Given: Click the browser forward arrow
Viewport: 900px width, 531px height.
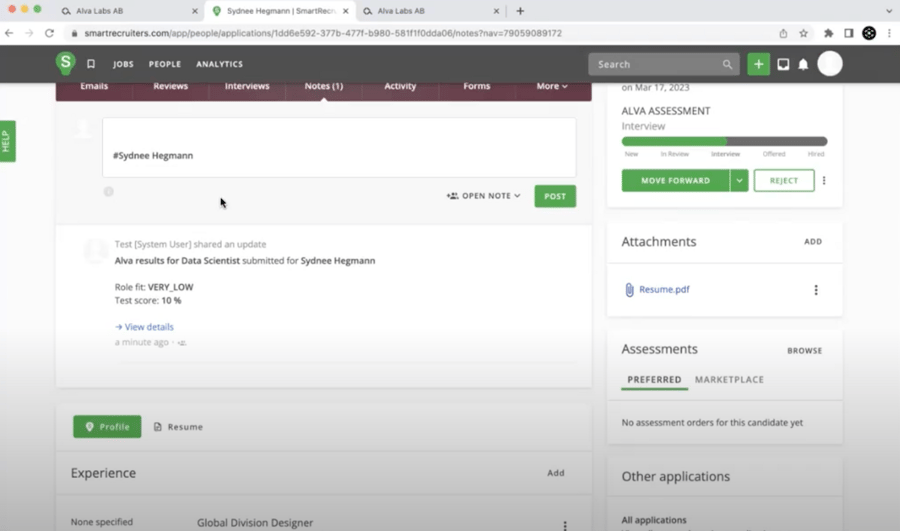Looking at the screenshot, I should (x=29, y=33).
